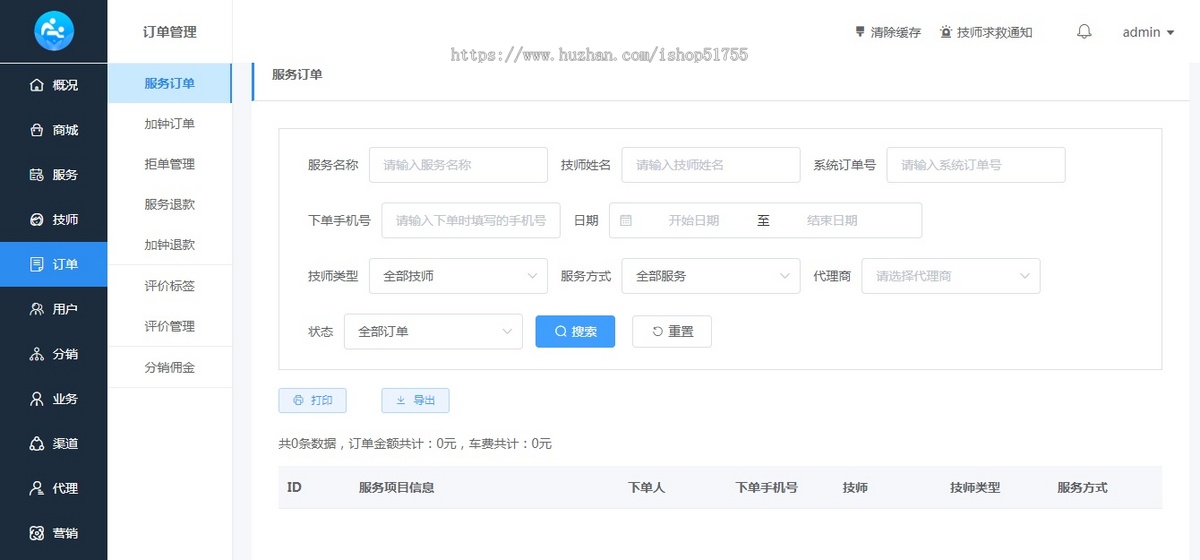This screenshot has height=560, width=1200.
Task: Click the 业务 person icon
Action: pos(37,398)
